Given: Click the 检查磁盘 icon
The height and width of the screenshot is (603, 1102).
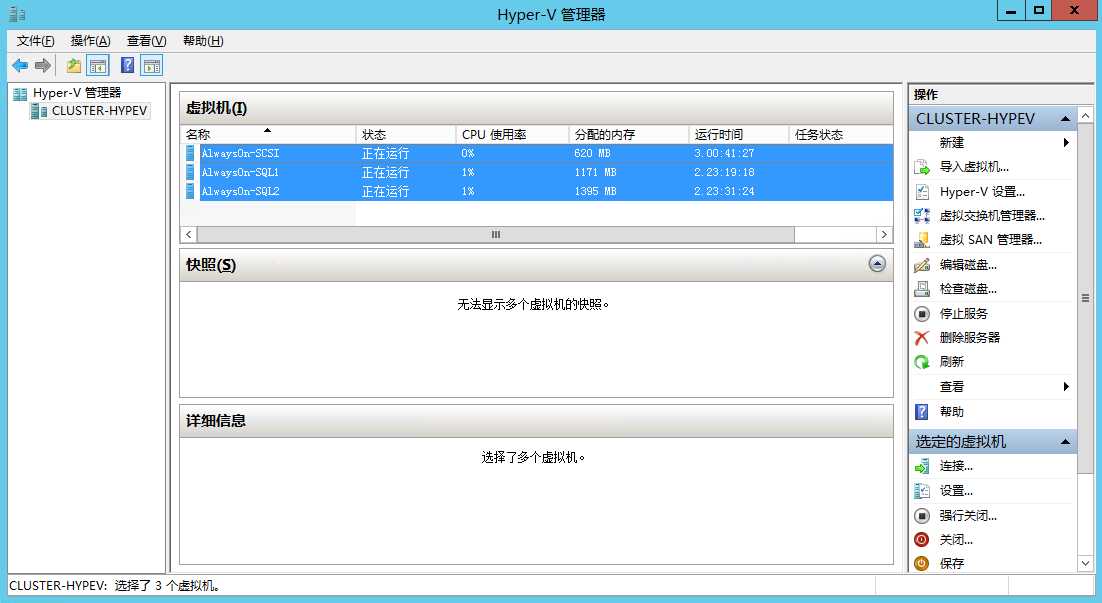Looking at the screenshot, I should [x=921, y=289].
